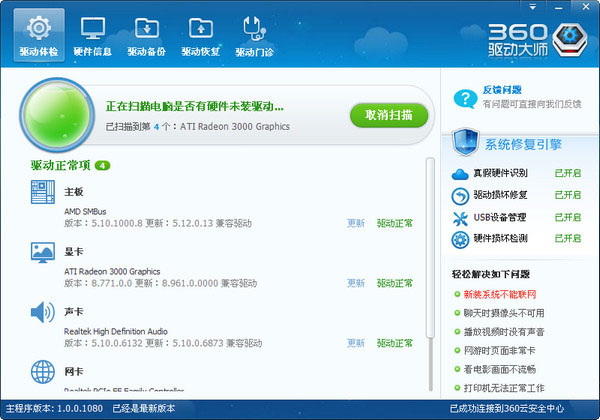Minimize the 360驱动大师 window
Image resolution: width=600 pixels, height=420 pixels.
pyautogui.click(x=559, y=7)
